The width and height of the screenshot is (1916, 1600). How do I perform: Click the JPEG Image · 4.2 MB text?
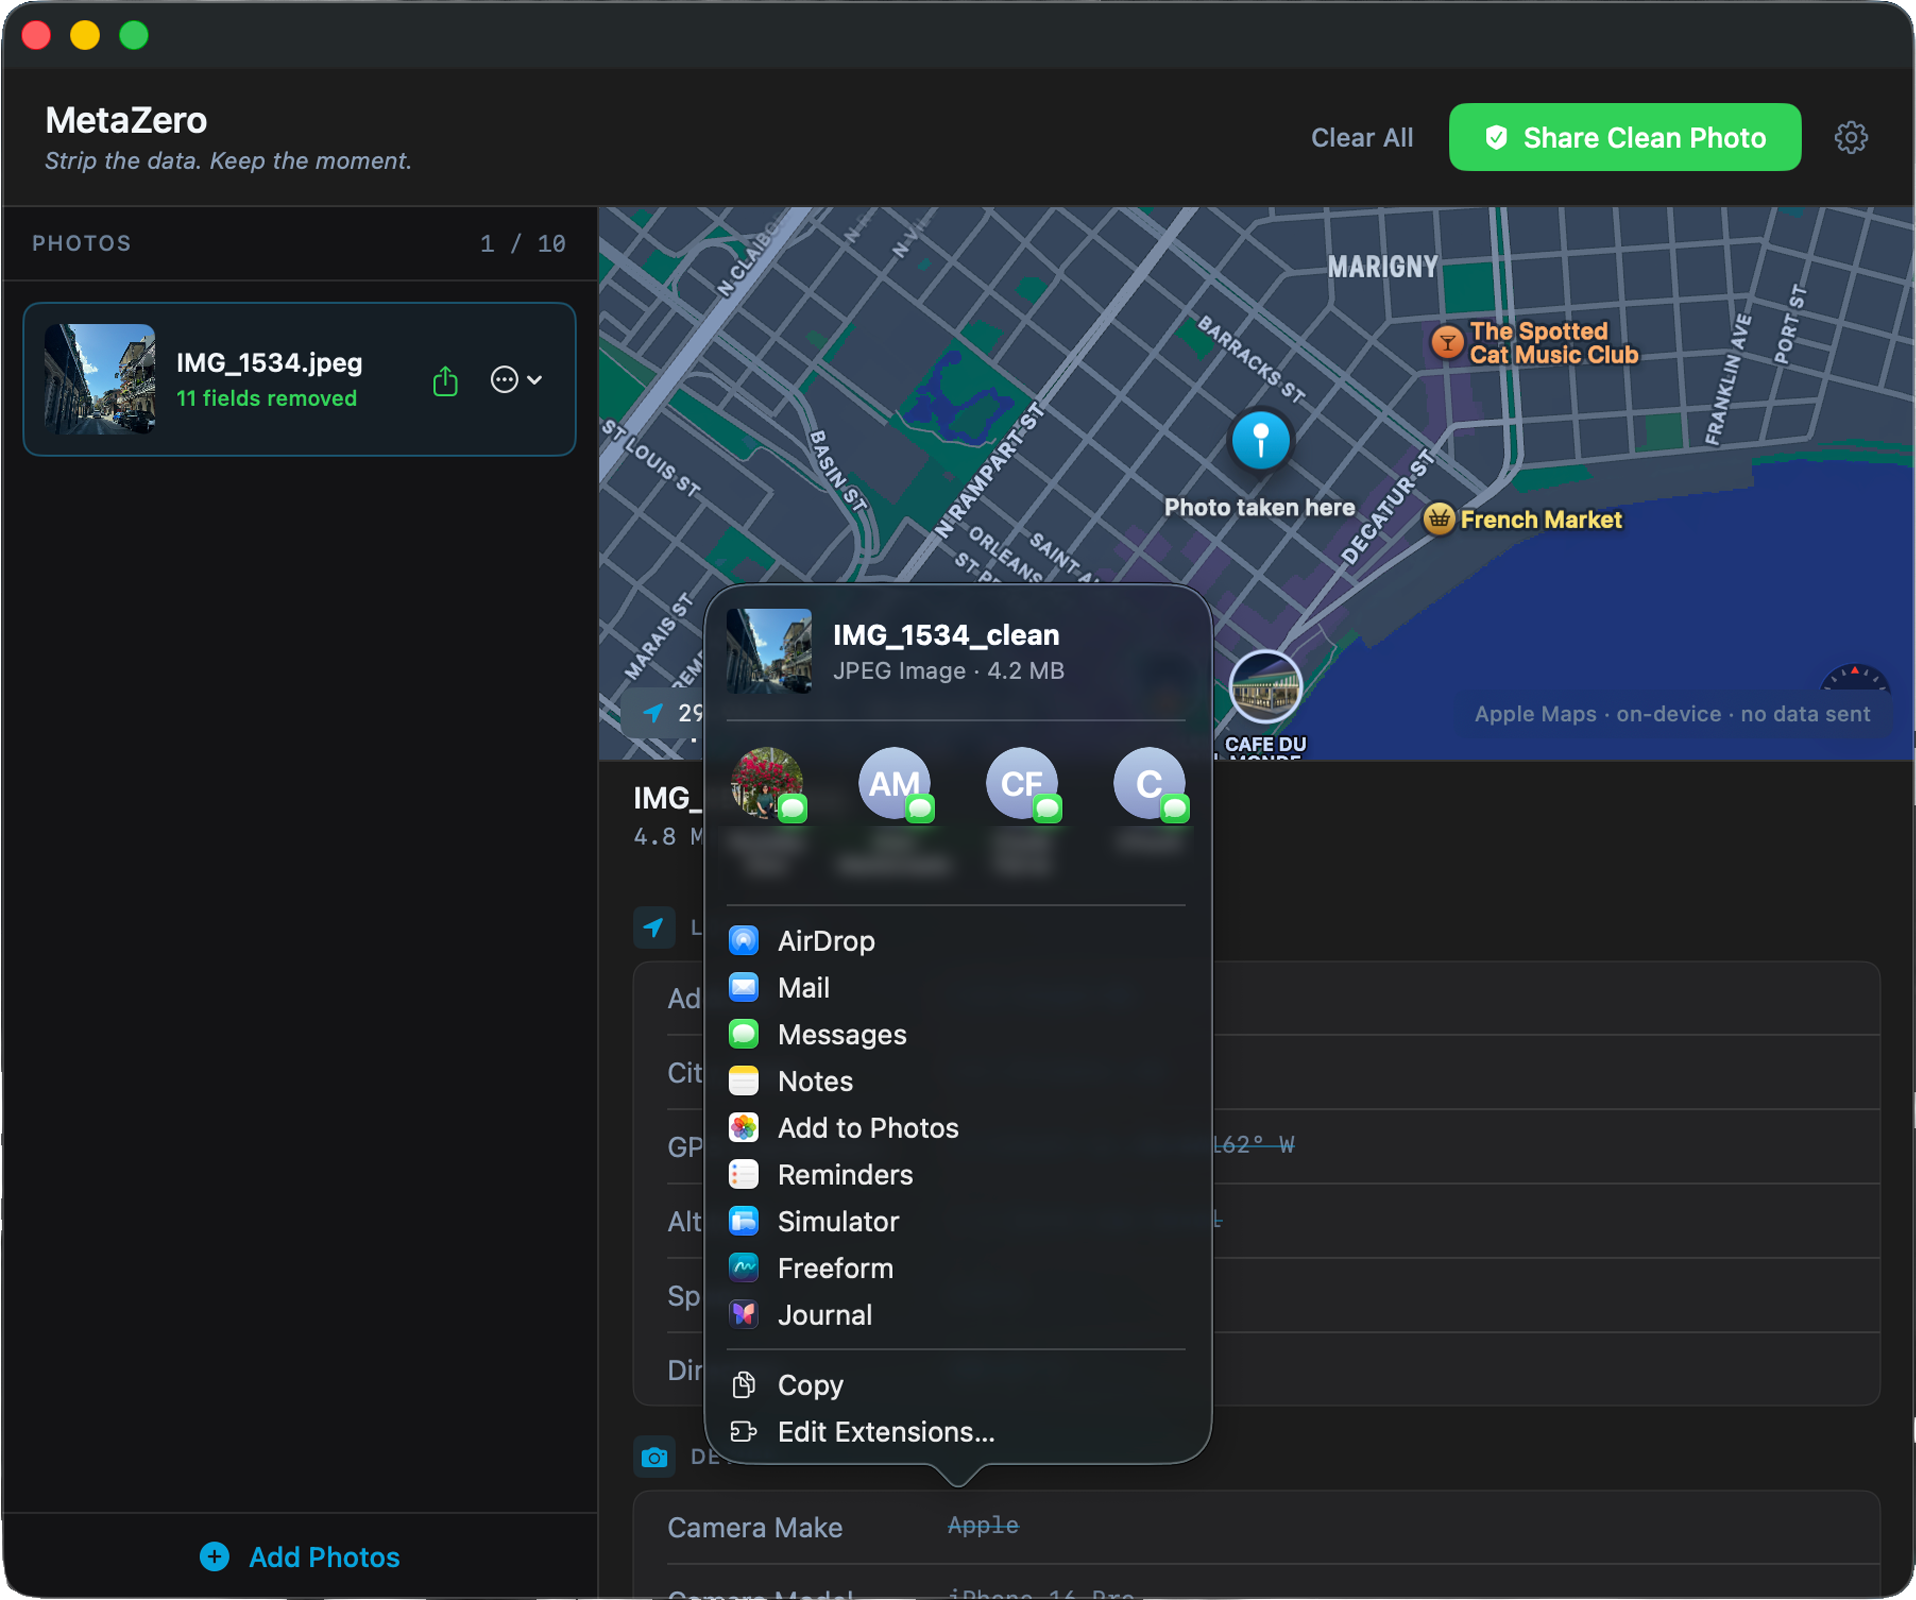(x=949, y=671)
